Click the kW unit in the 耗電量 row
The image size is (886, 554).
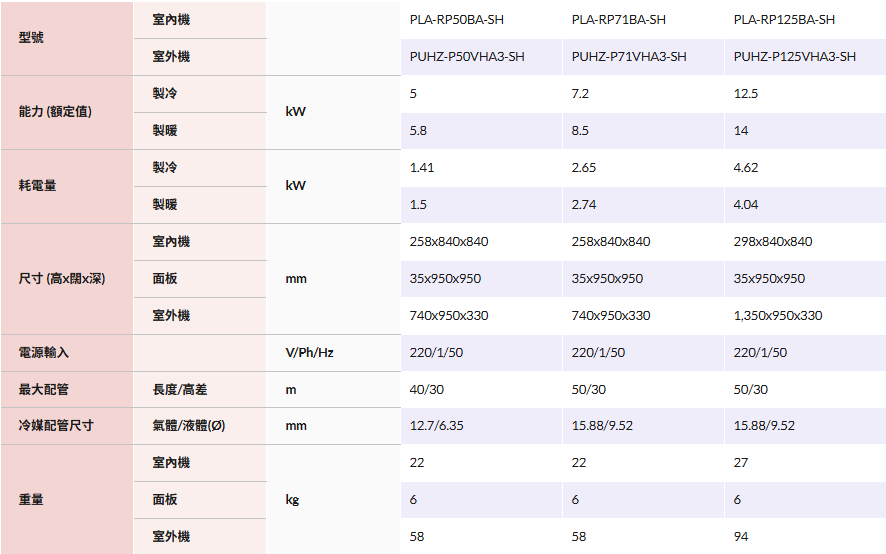click(296, 186)
